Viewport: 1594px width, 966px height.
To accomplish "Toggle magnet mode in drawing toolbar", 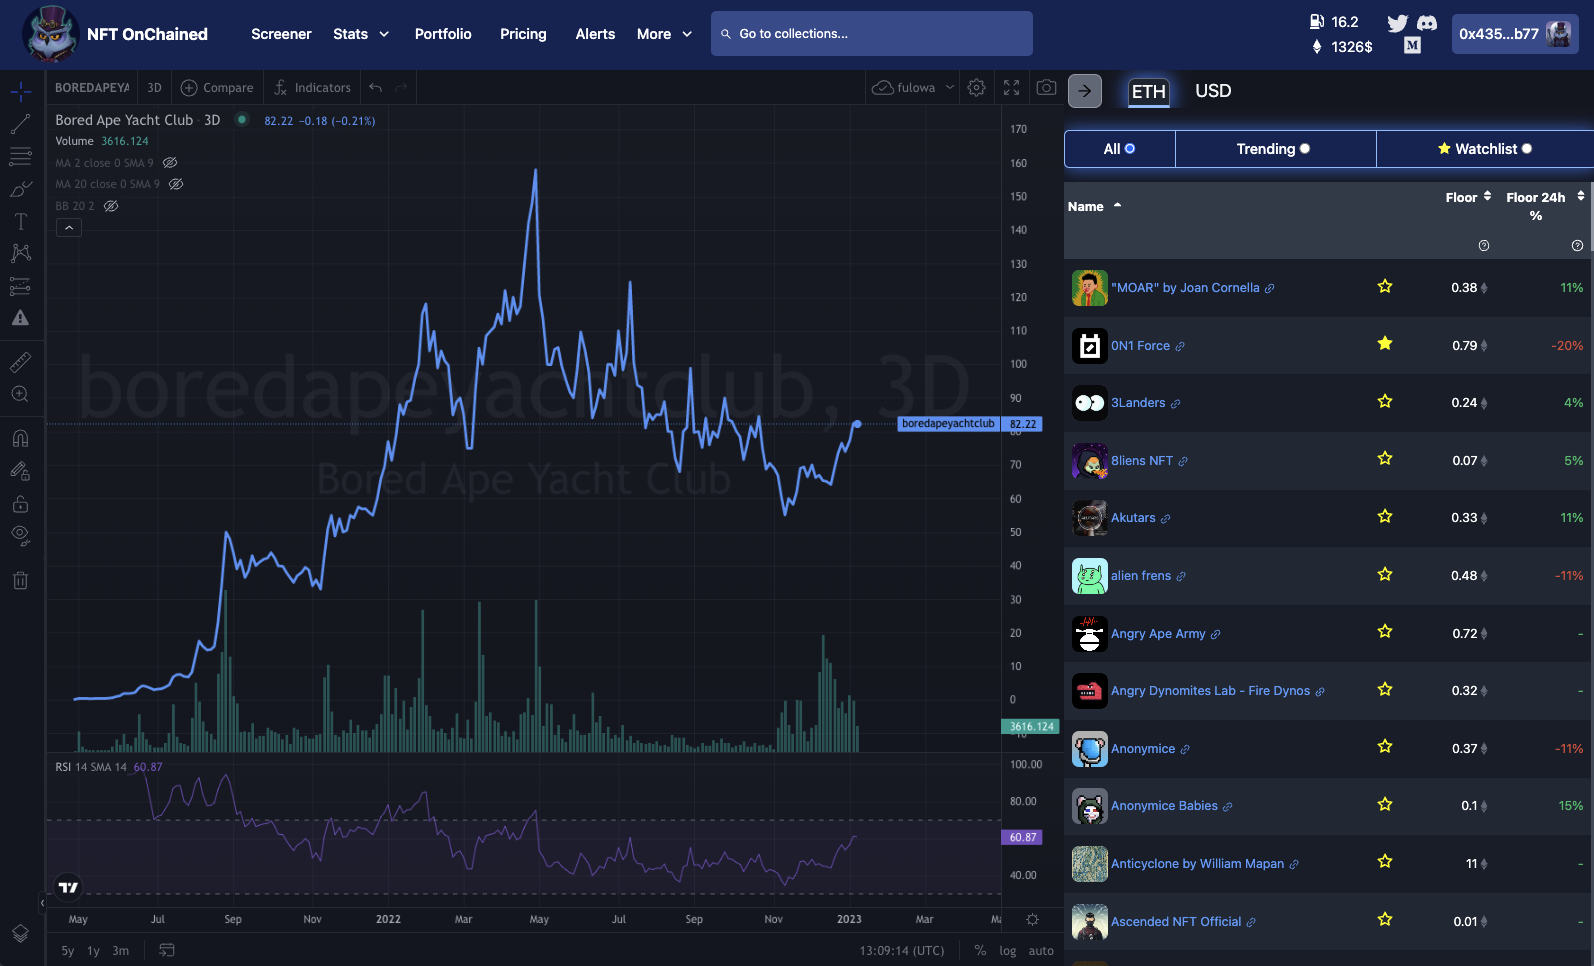I will [21, 438].
